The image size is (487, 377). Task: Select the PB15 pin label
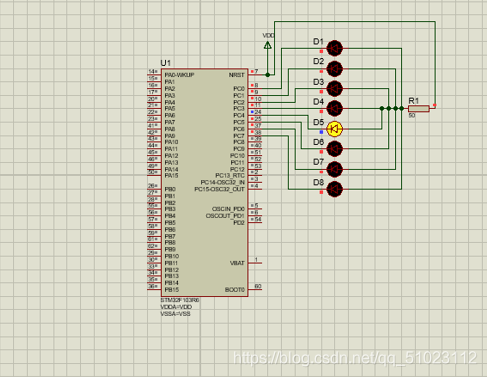172,290
